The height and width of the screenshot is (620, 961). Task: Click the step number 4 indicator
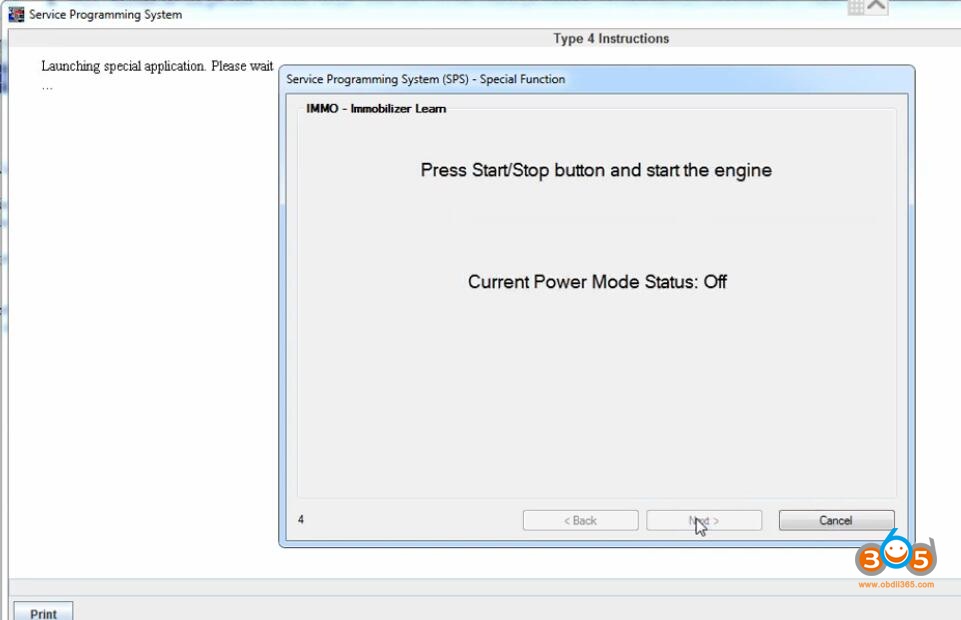coord(301,519)
